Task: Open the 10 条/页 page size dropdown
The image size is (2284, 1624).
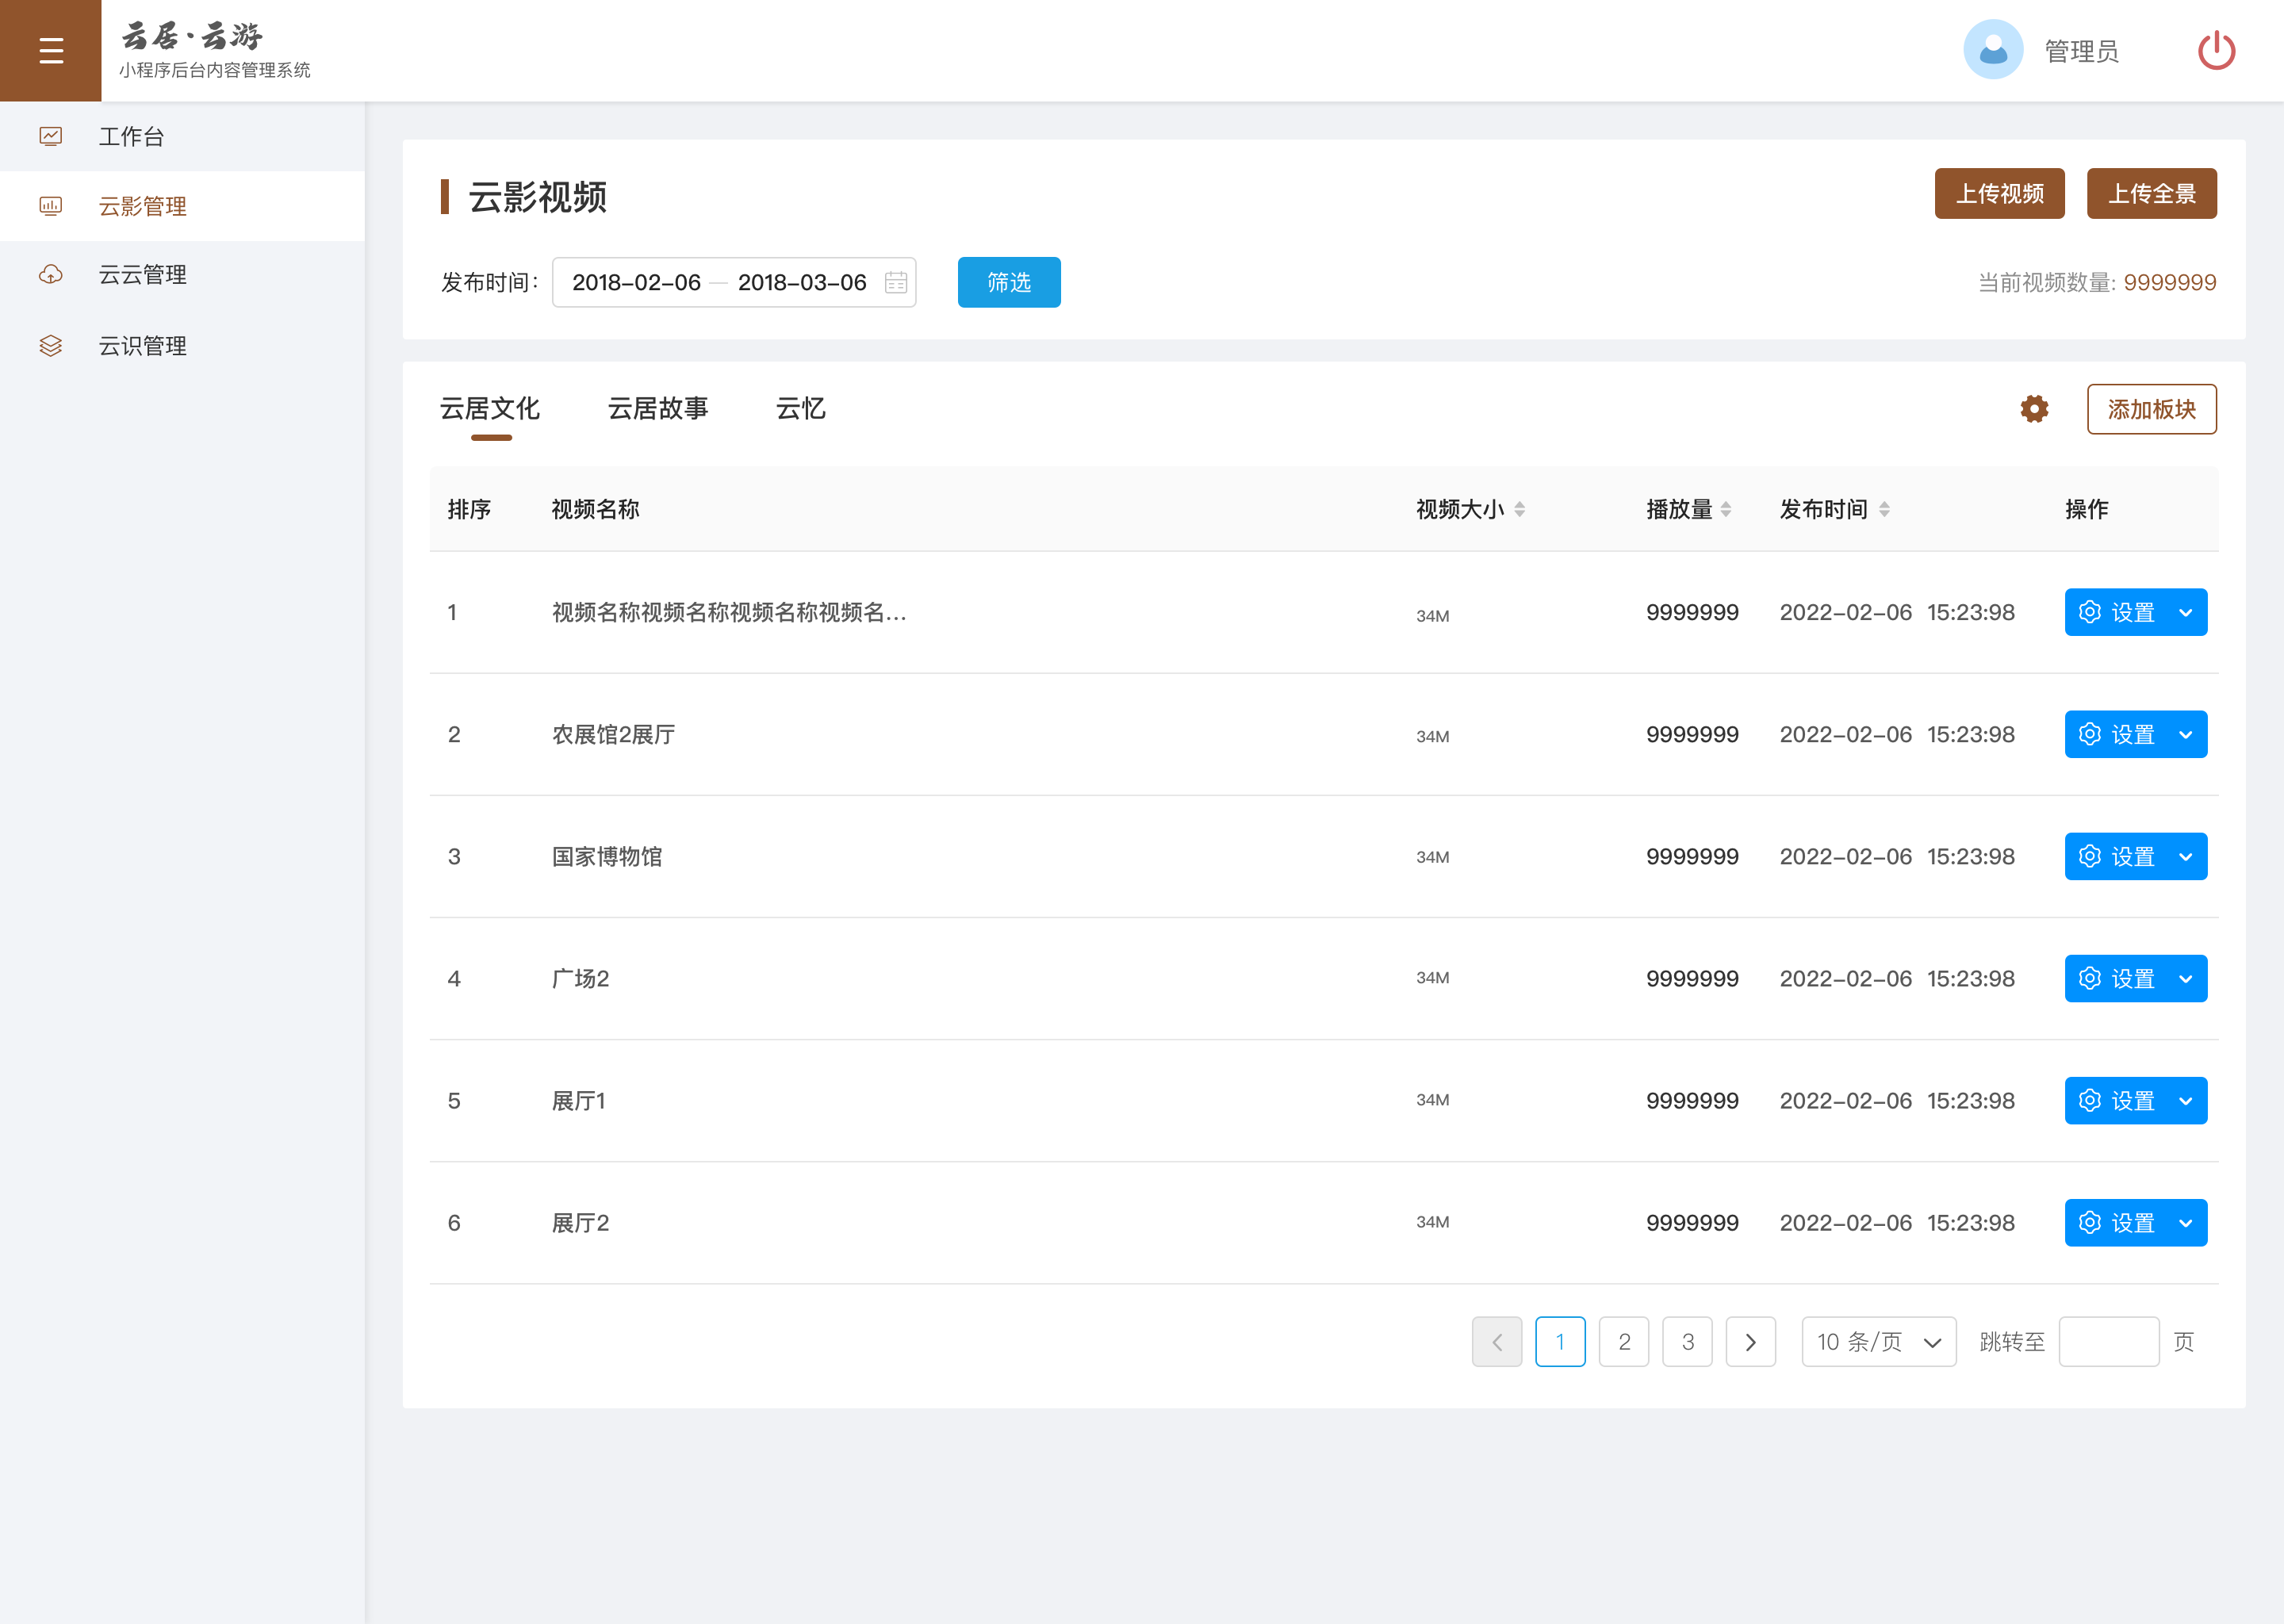Action: pos(1879,1342)
